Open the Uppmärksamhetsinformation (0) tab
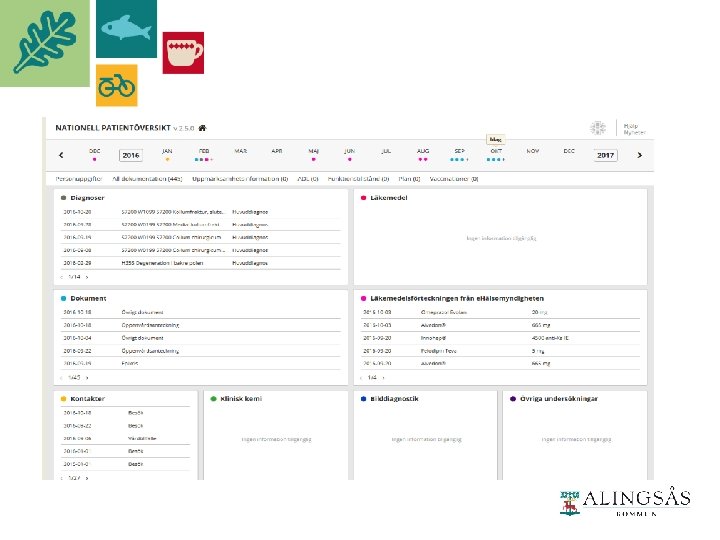This screenshot has height=540, width=720. pos(240,179)
